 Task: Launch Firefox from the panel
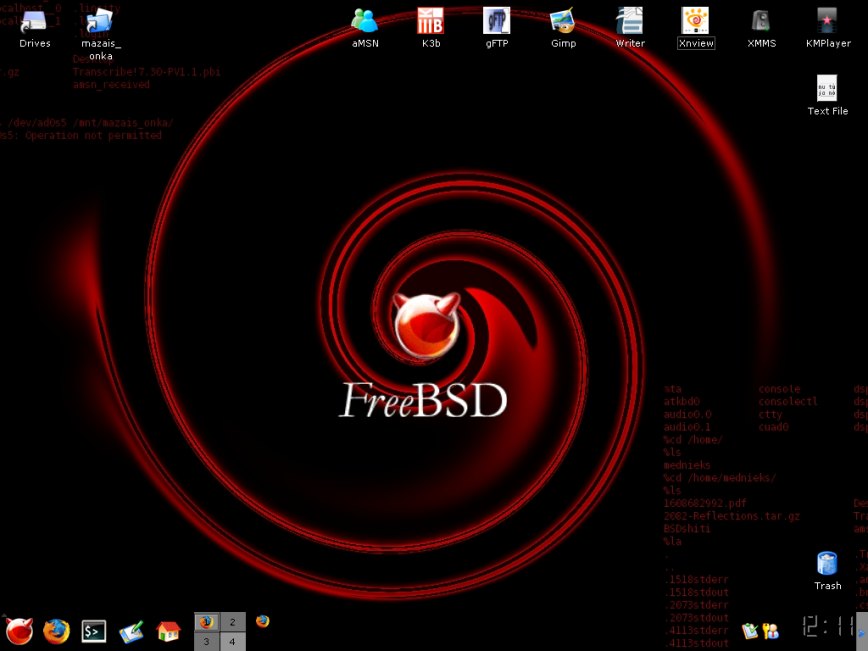tap(56, 631)
